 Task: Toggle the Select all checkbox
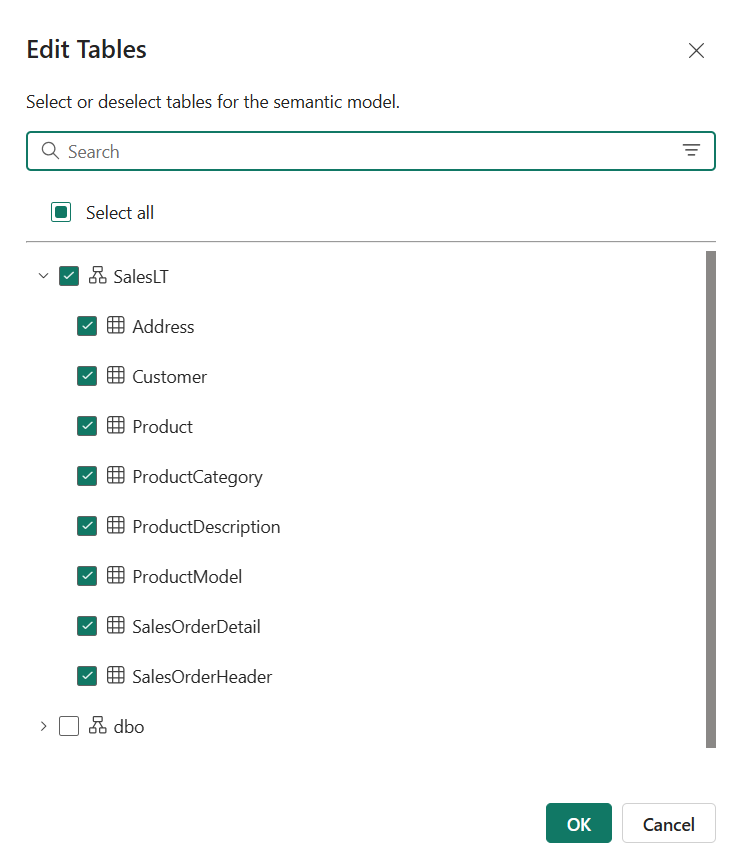[61, 212]
